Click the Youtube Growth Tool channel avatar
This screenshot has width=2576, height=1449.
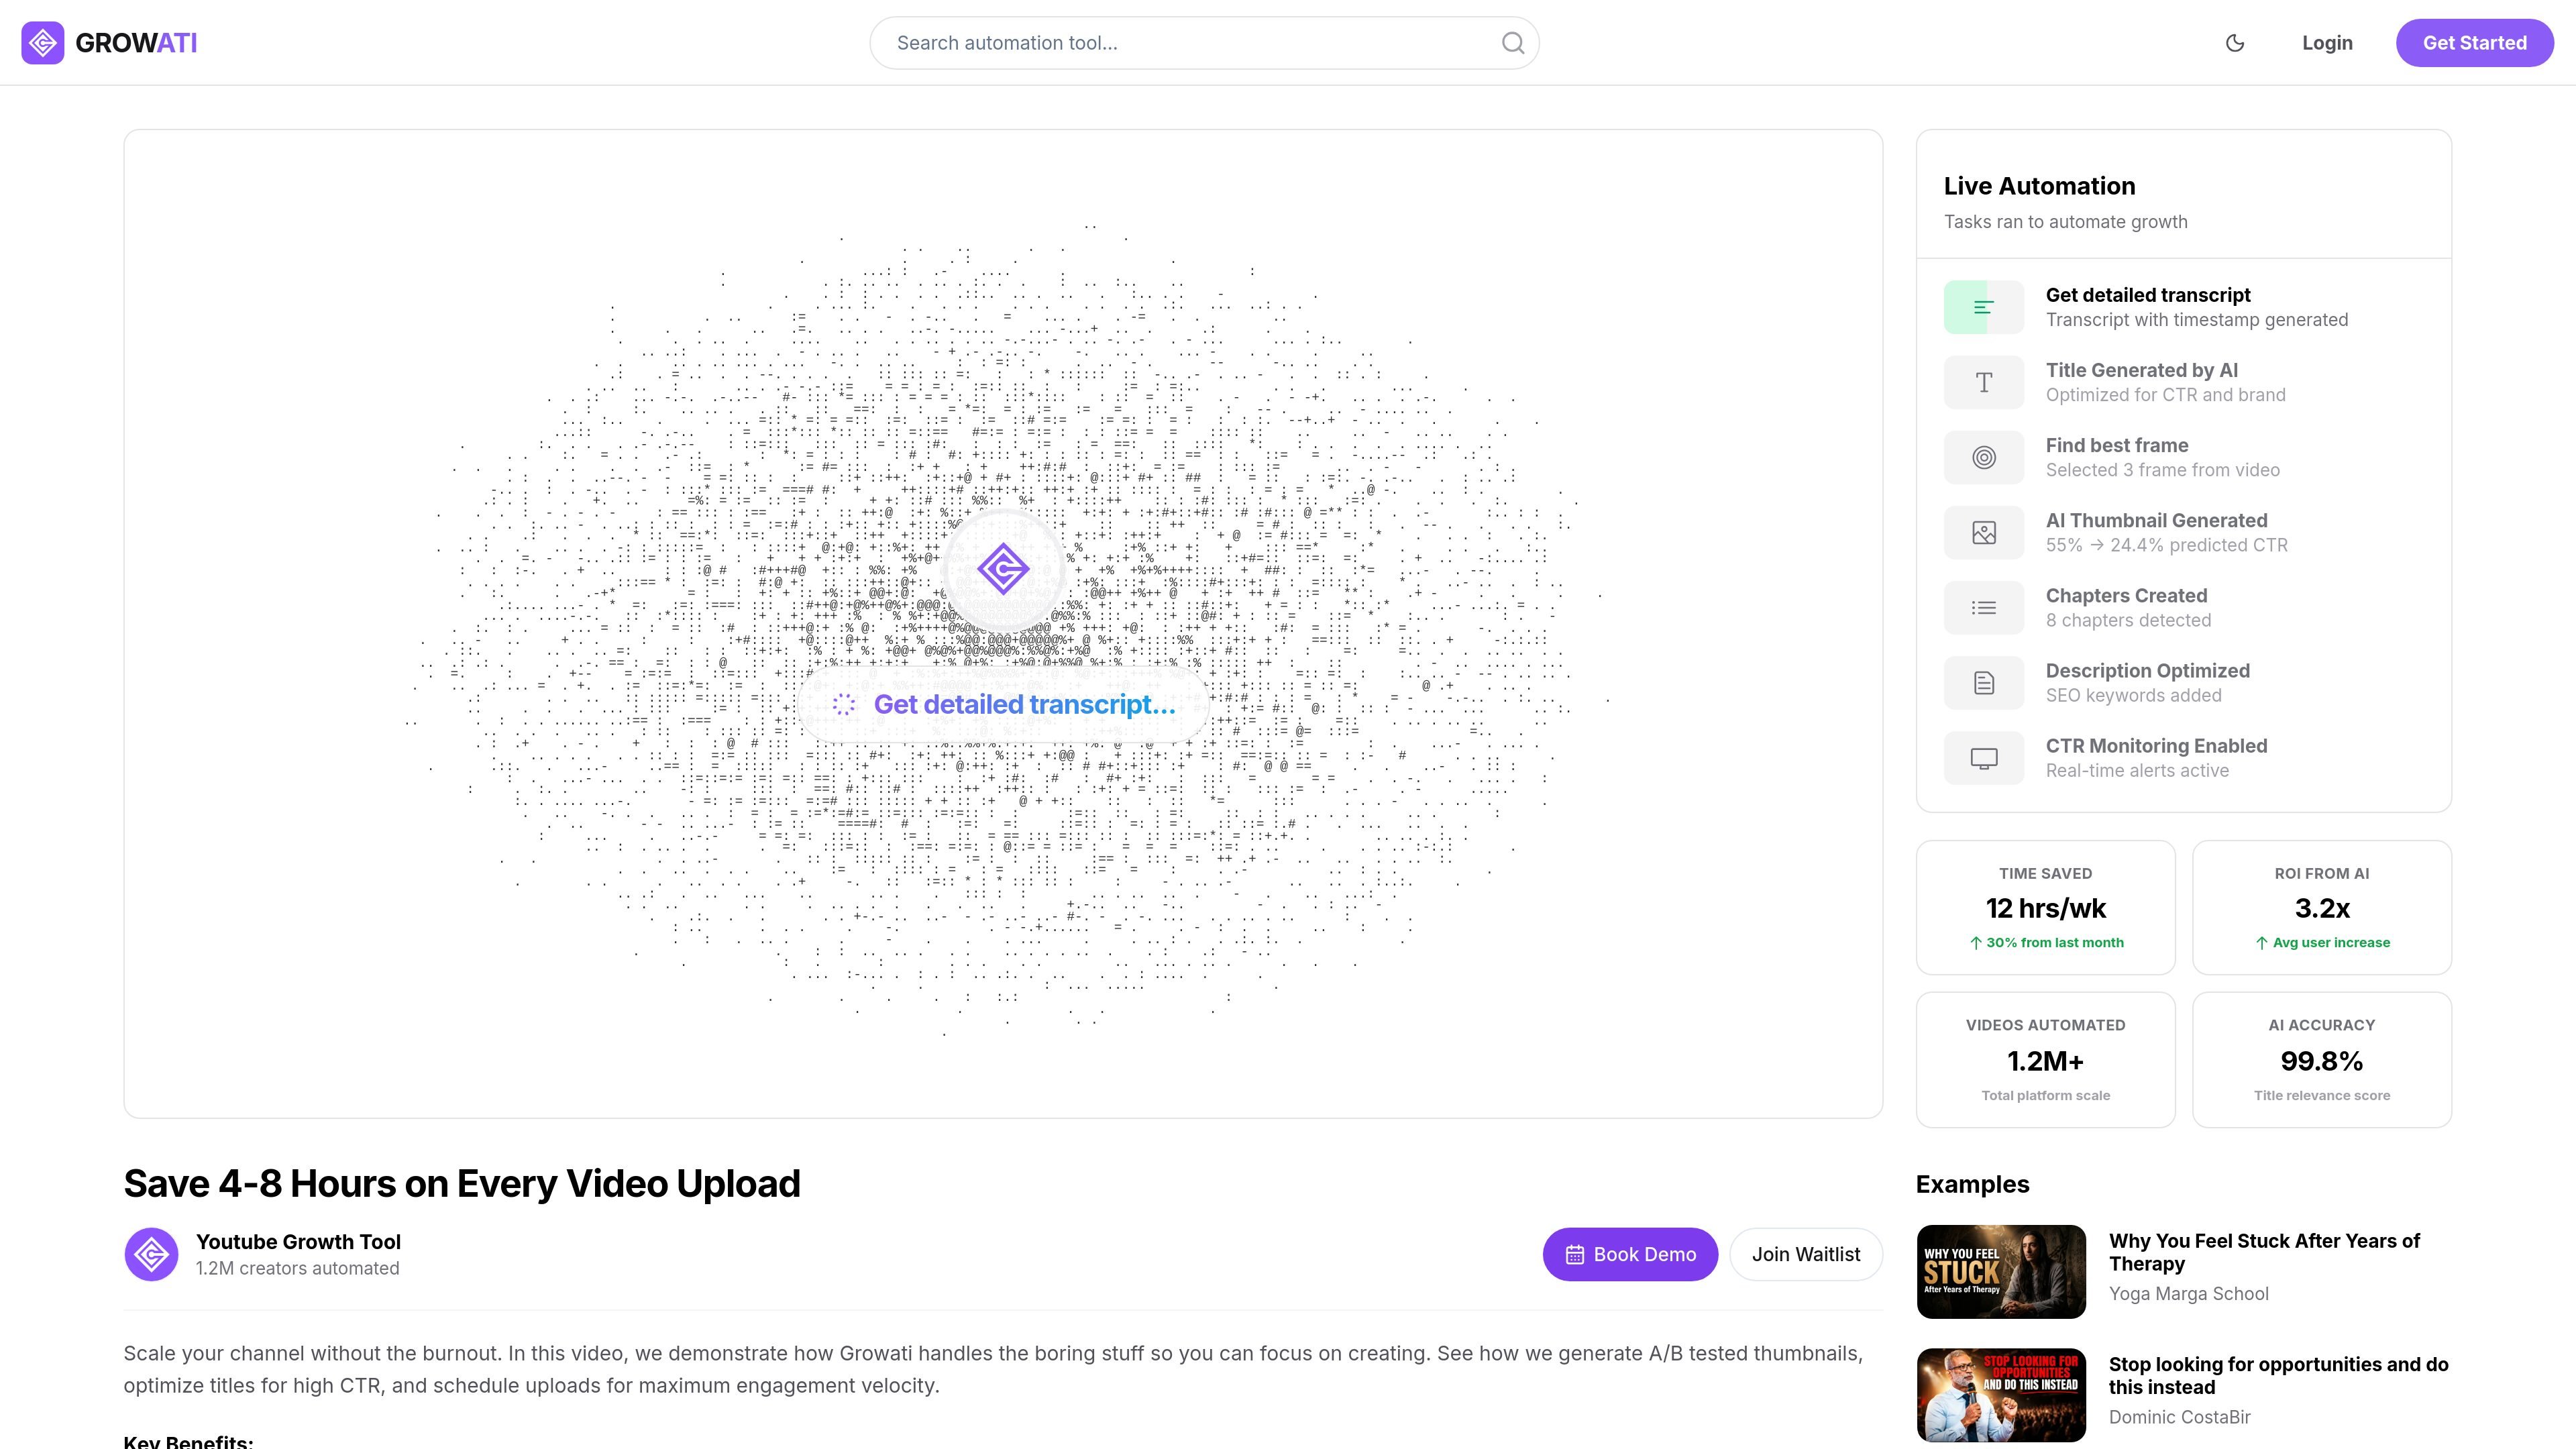click(x=151, y=1254)
